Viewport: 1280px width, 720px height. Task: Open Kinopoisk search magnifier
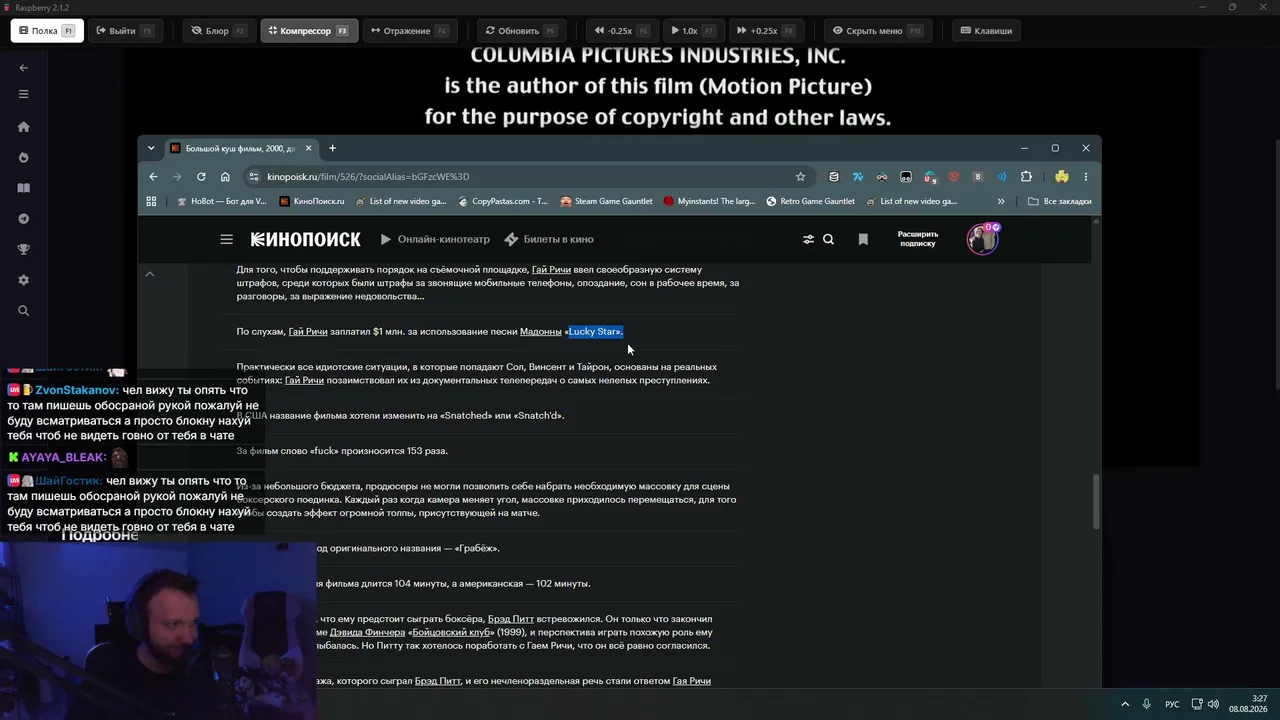pos(828,240)
